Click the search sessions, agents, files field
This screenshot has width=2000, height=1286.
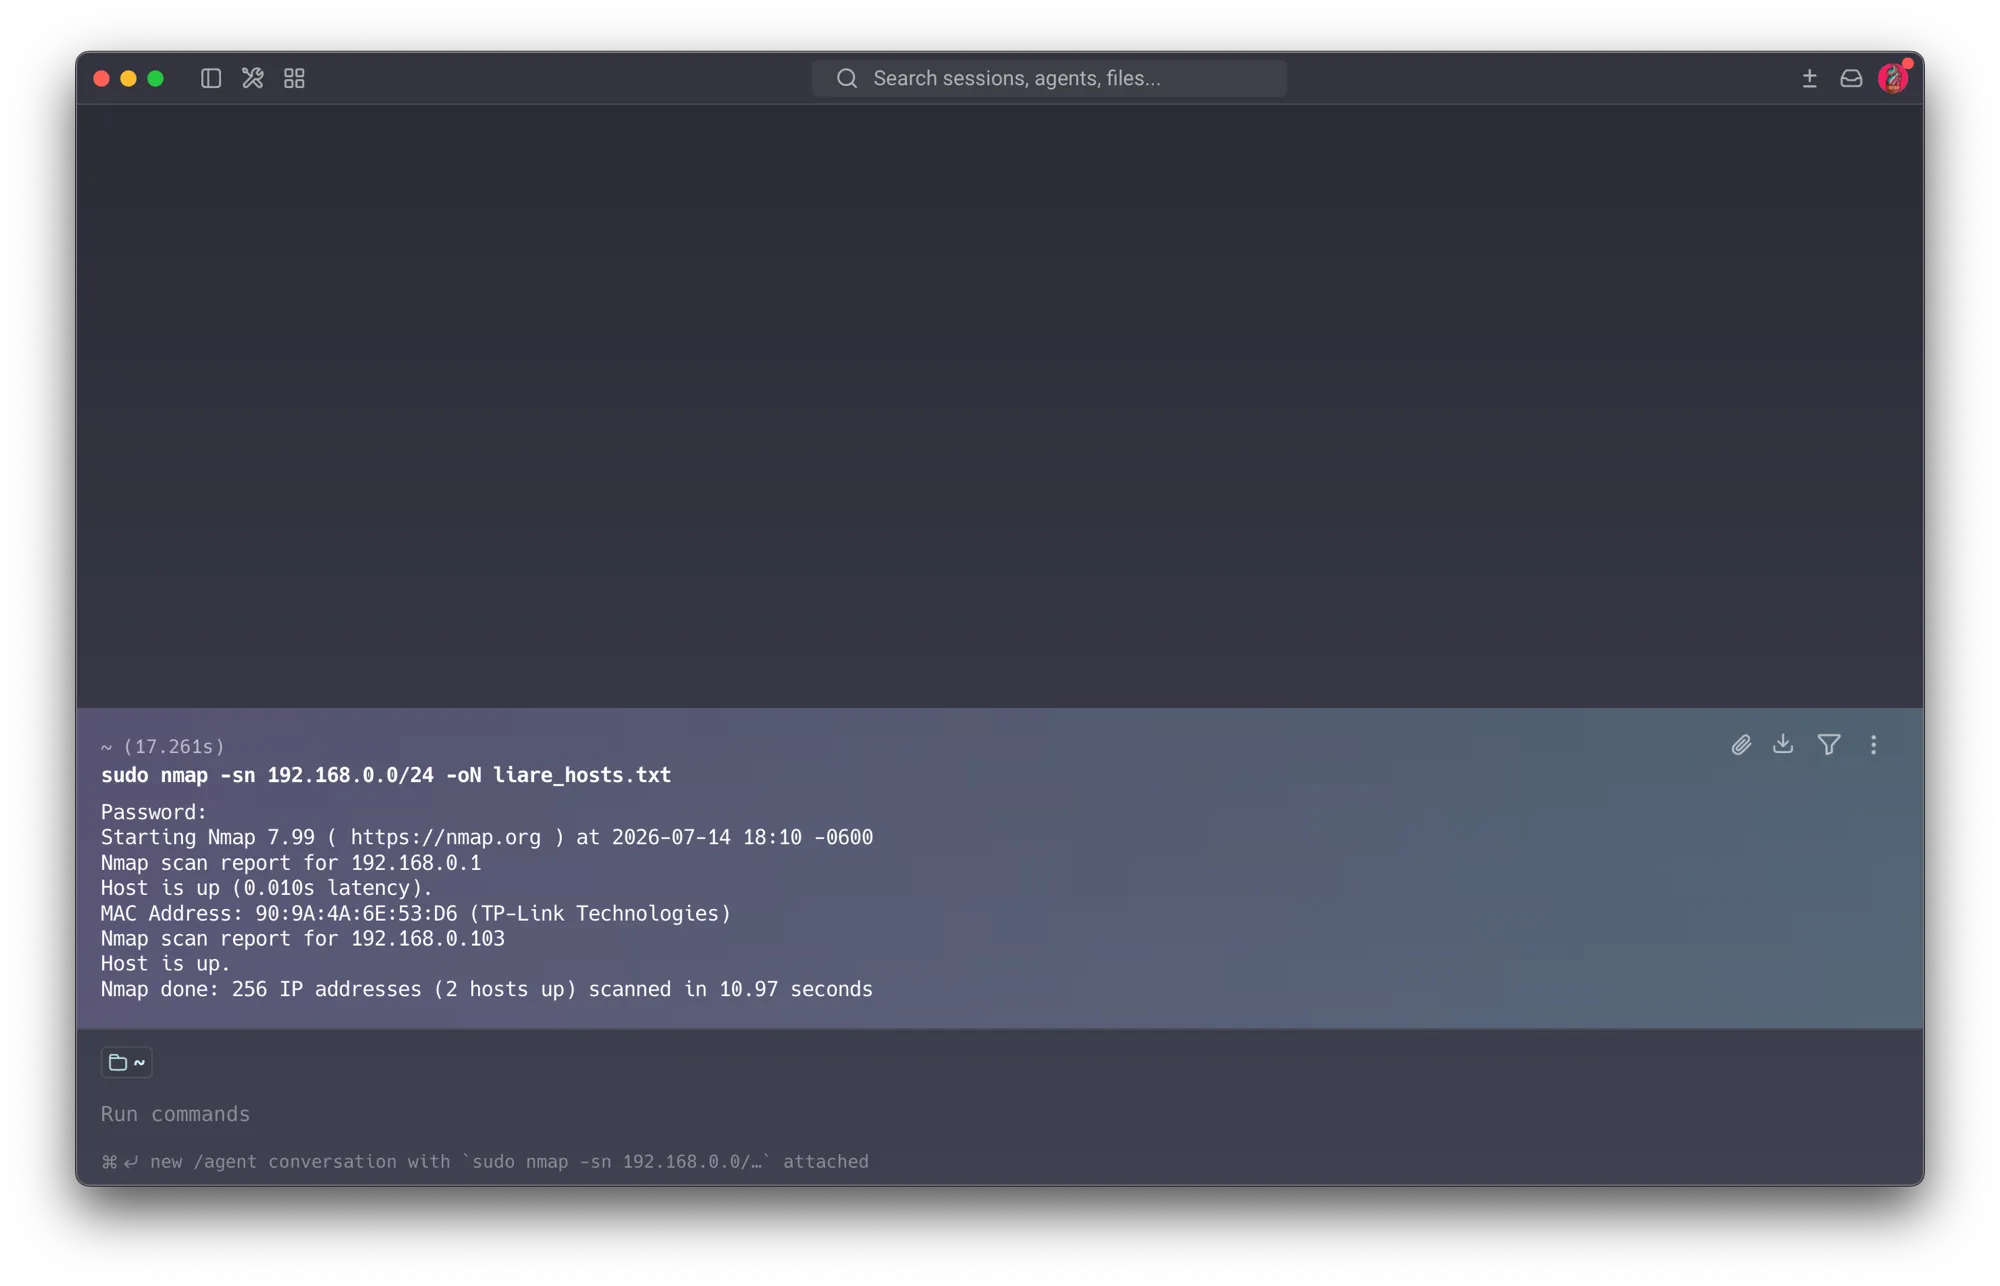[x=1049, y=78]
